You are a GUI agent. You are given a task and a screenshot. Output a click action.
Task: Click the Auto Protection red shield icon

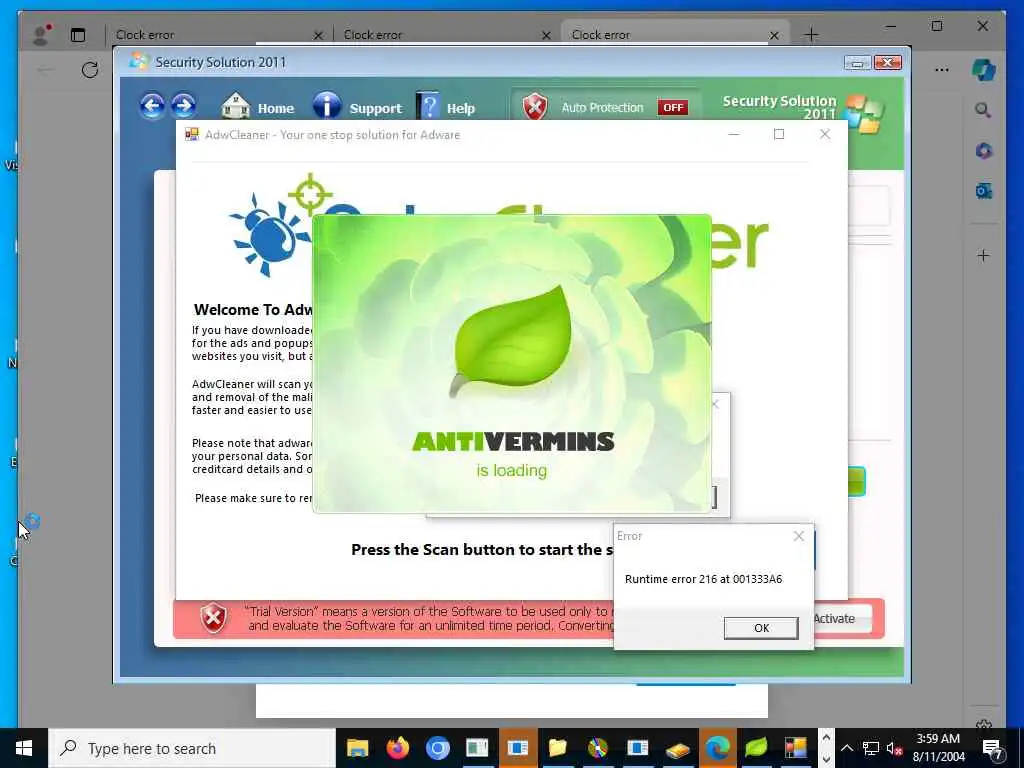click(535, 106)
